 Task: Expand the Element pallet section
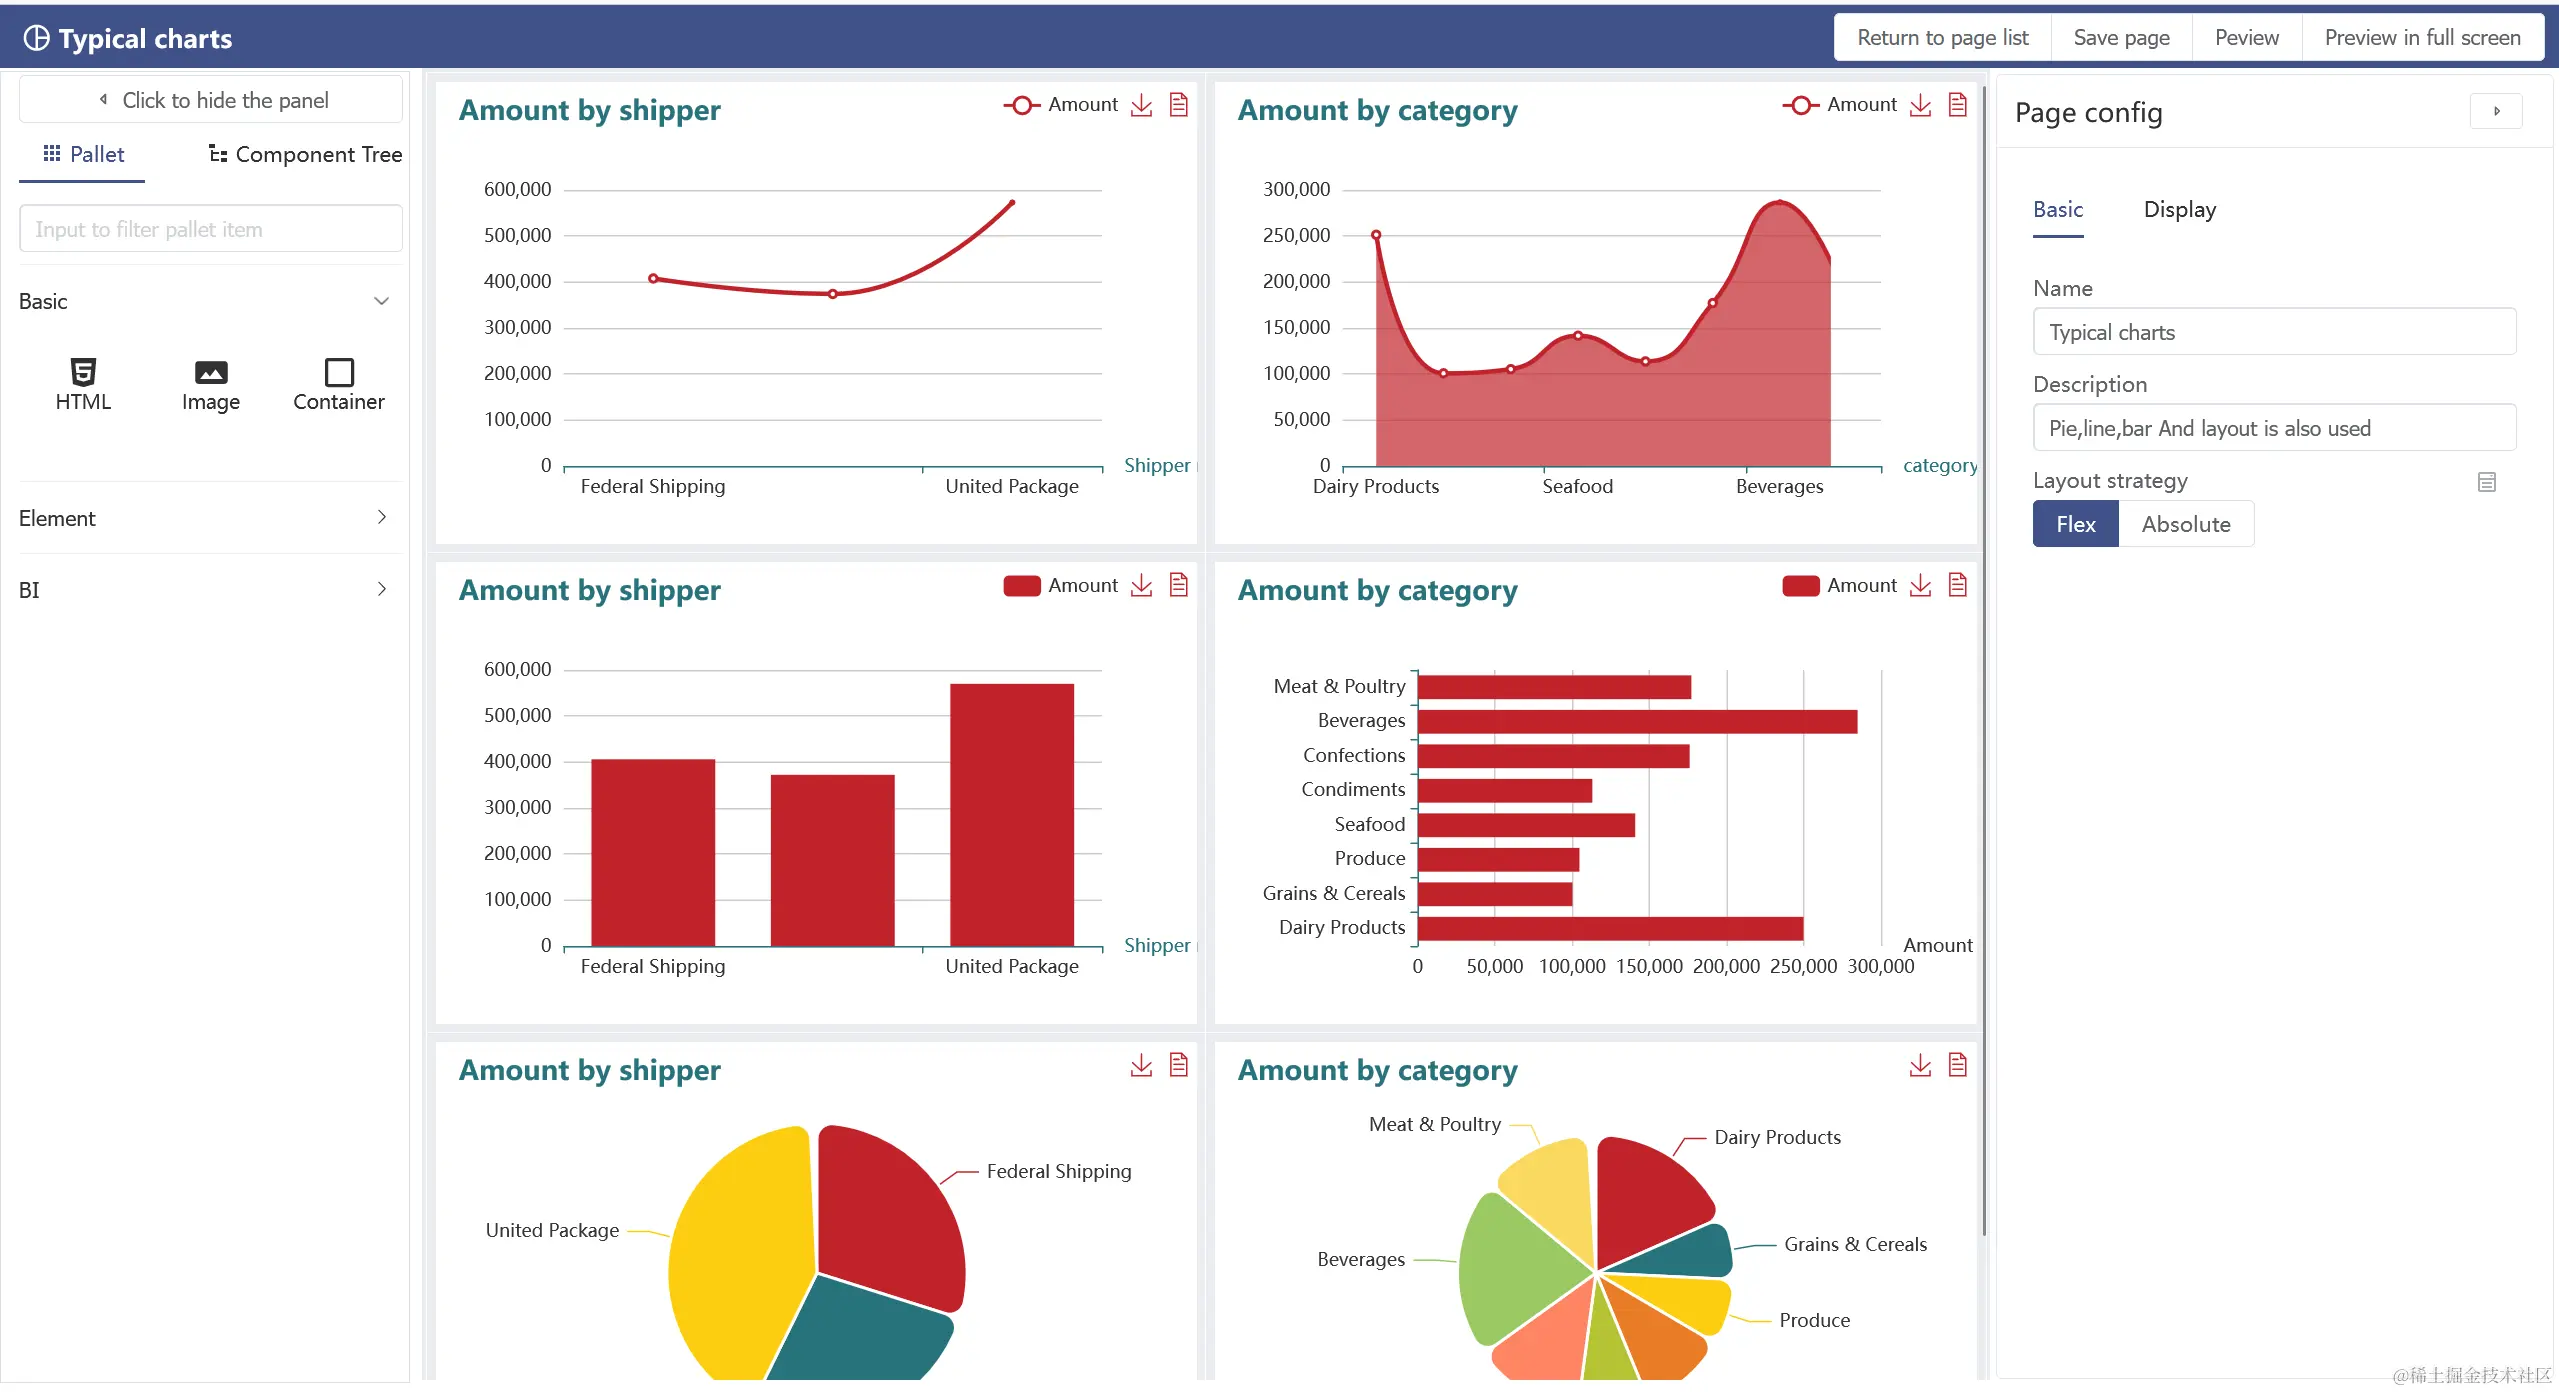[x=380, y=518]
